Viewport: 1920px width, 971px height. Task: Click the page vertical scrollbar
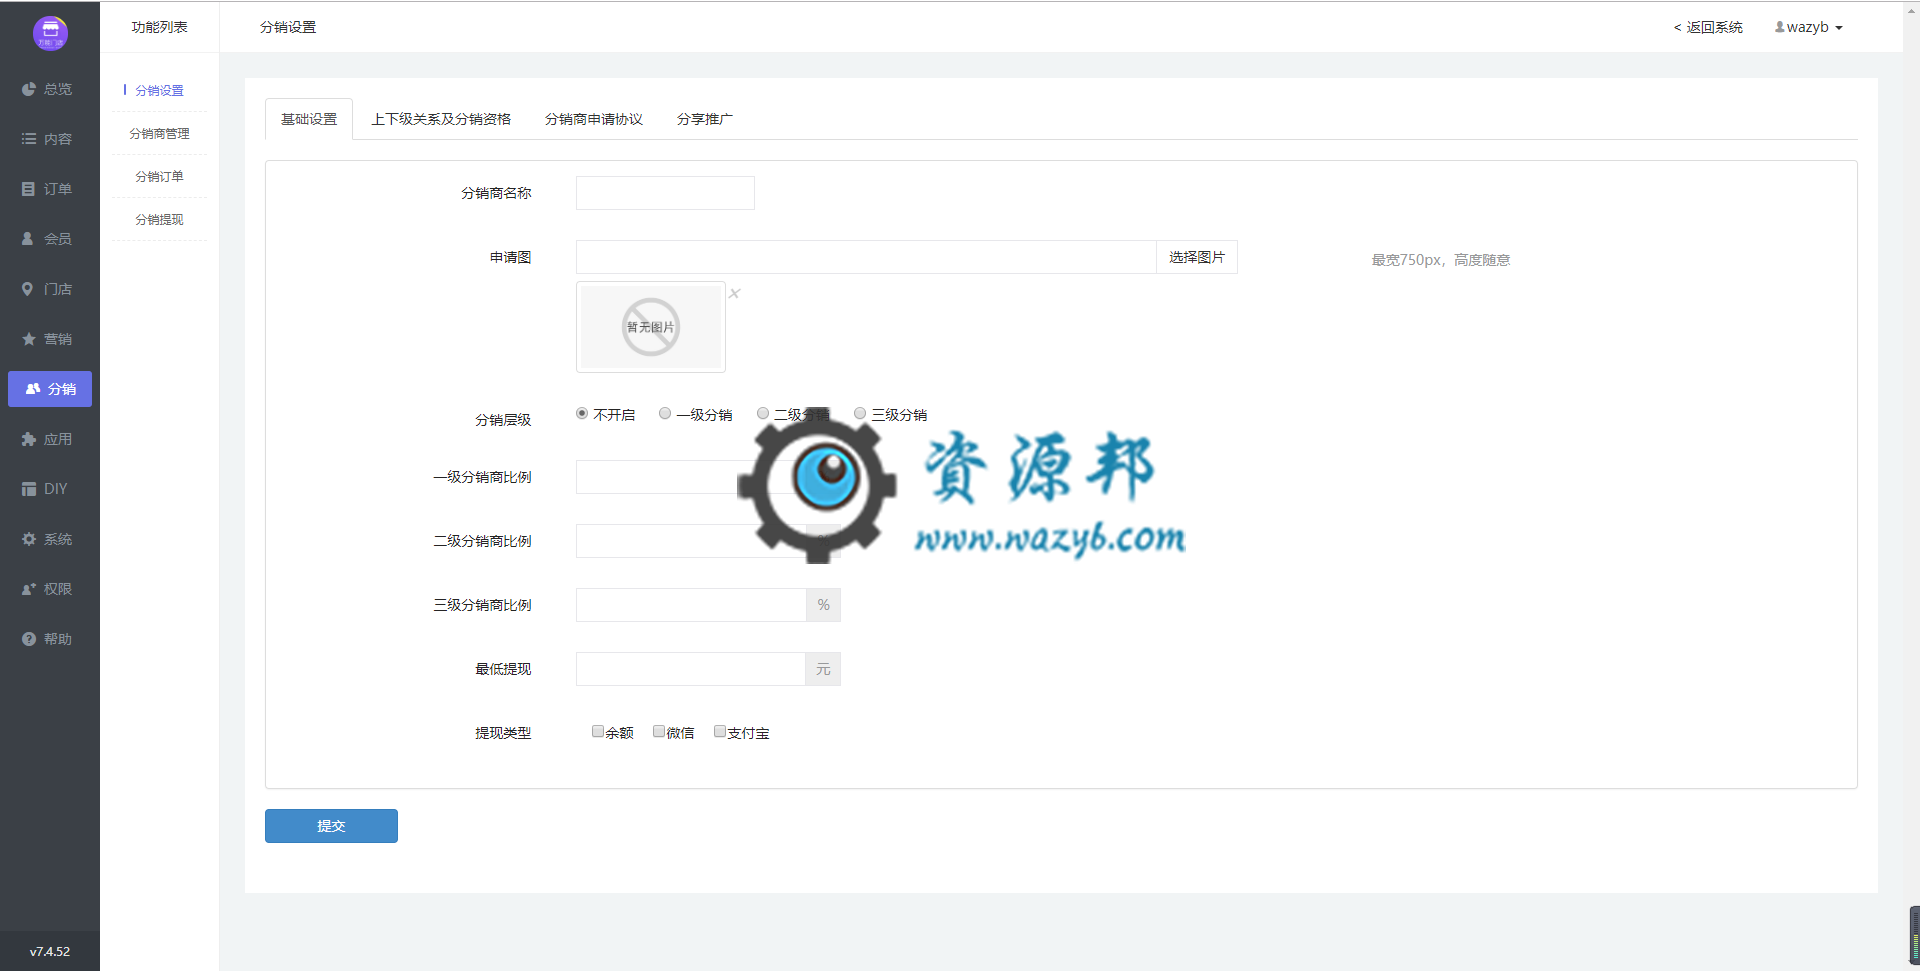coord(1914,934)
